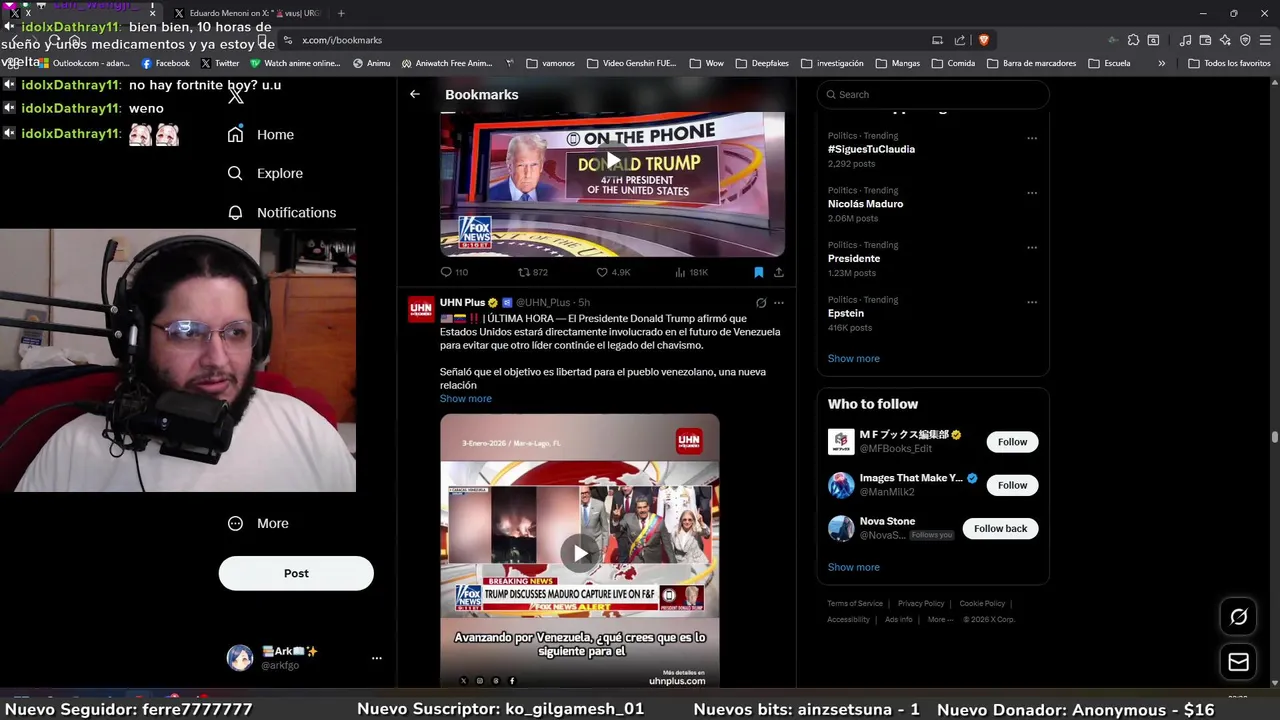This screenshot has height=720, width=1280.
Task: View analytics showing 181K views
Action: [x=691, y=272]
